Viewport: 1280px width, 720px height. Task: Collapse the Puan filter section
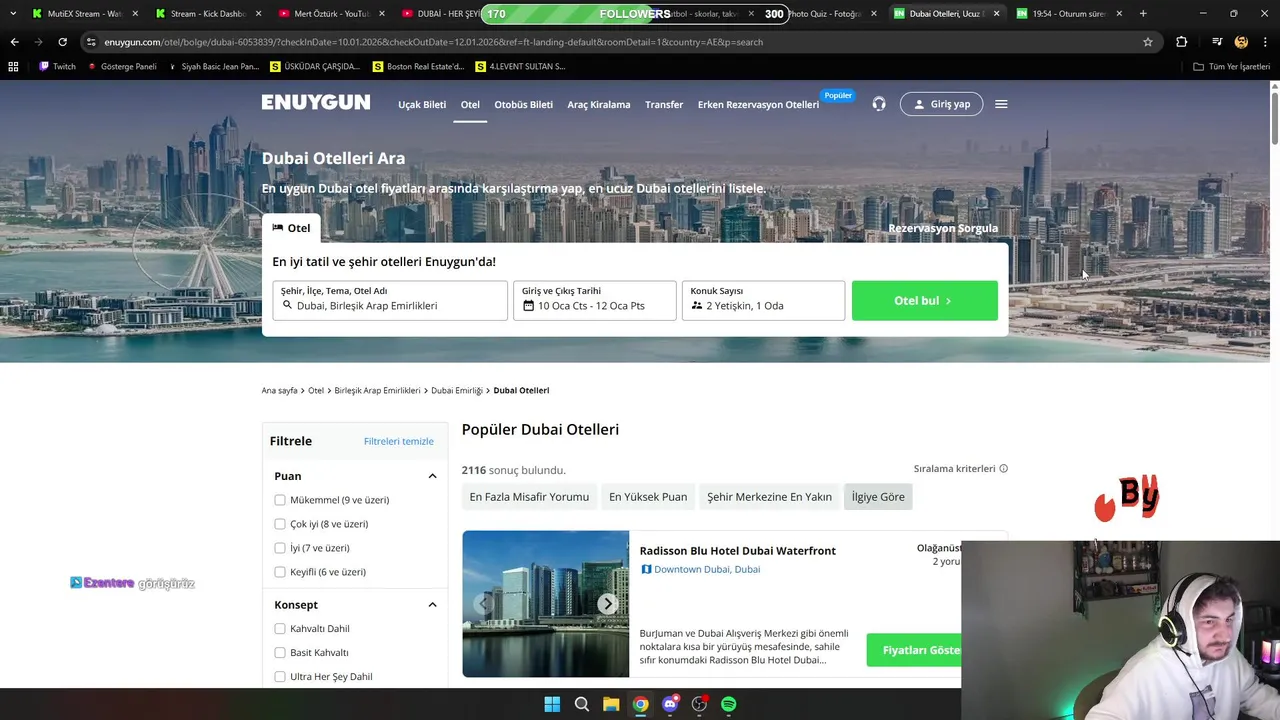pyautogui.click(x=432, y=476)
